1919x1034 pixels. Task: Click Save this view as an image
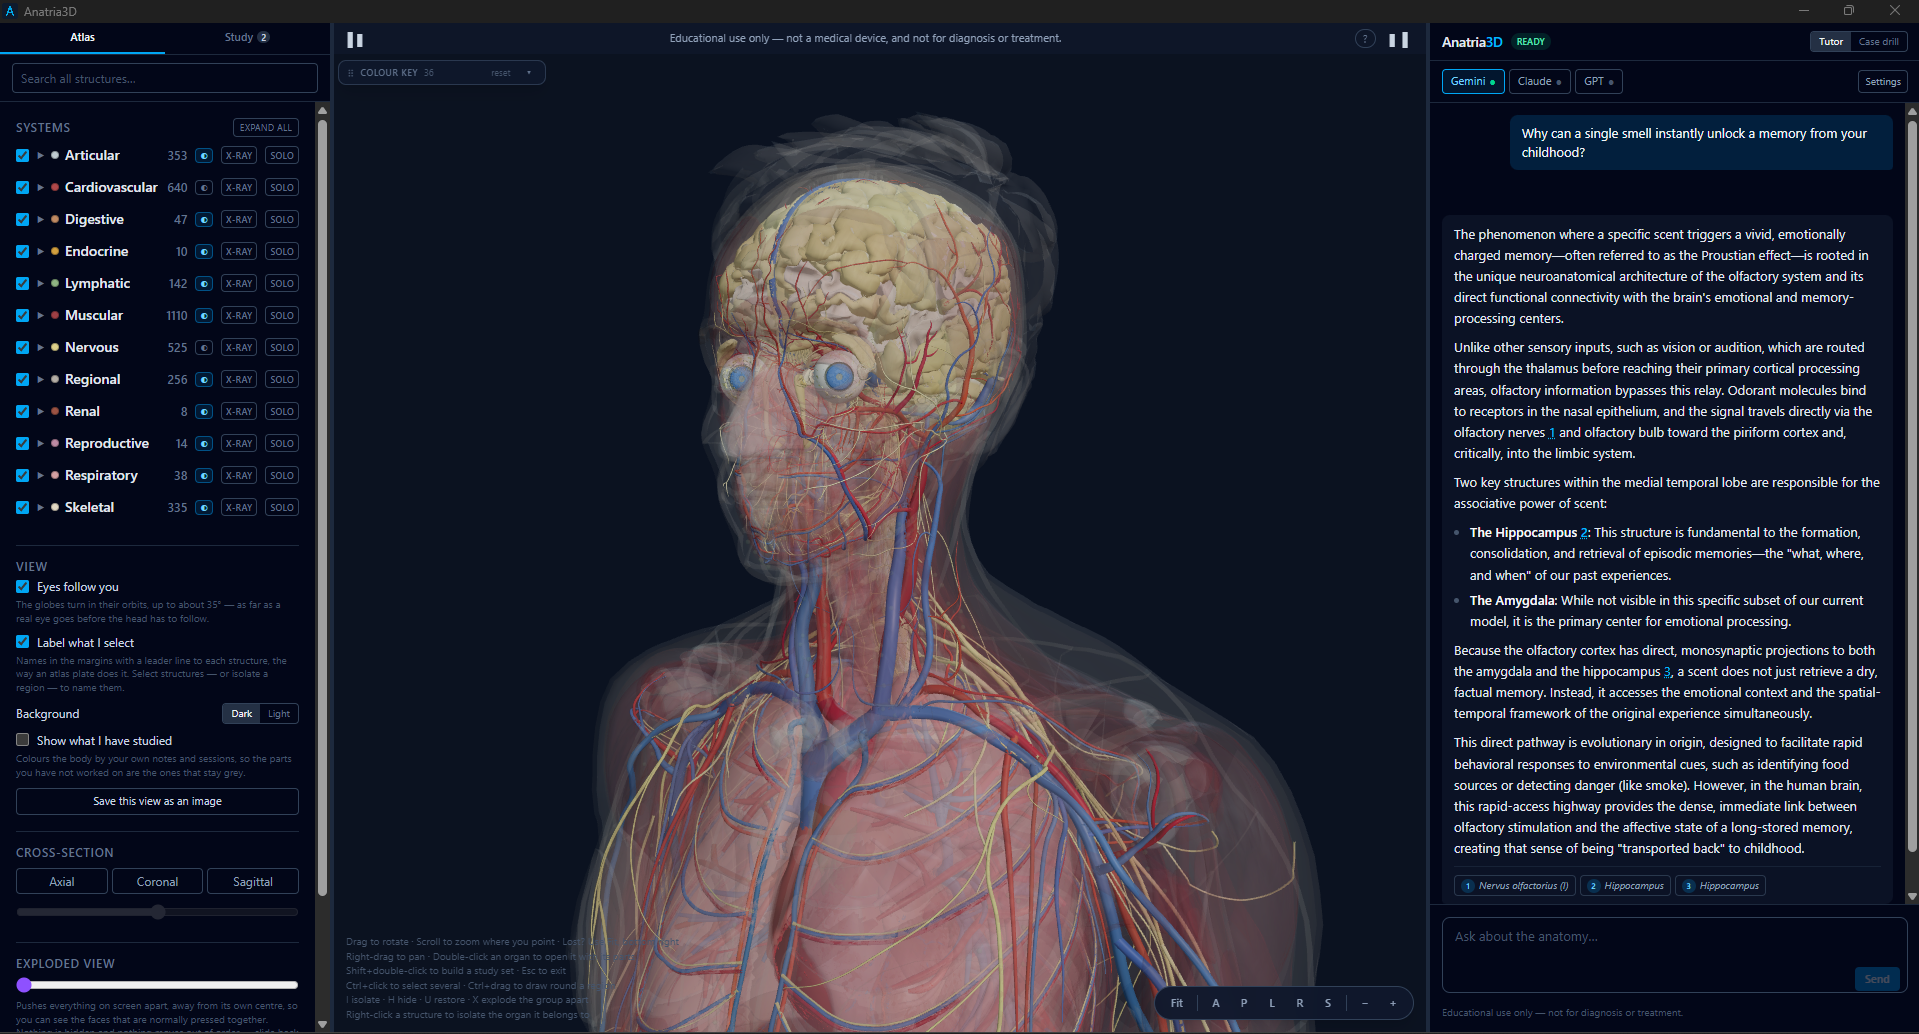pyautogui.click(x=157, y=801)
